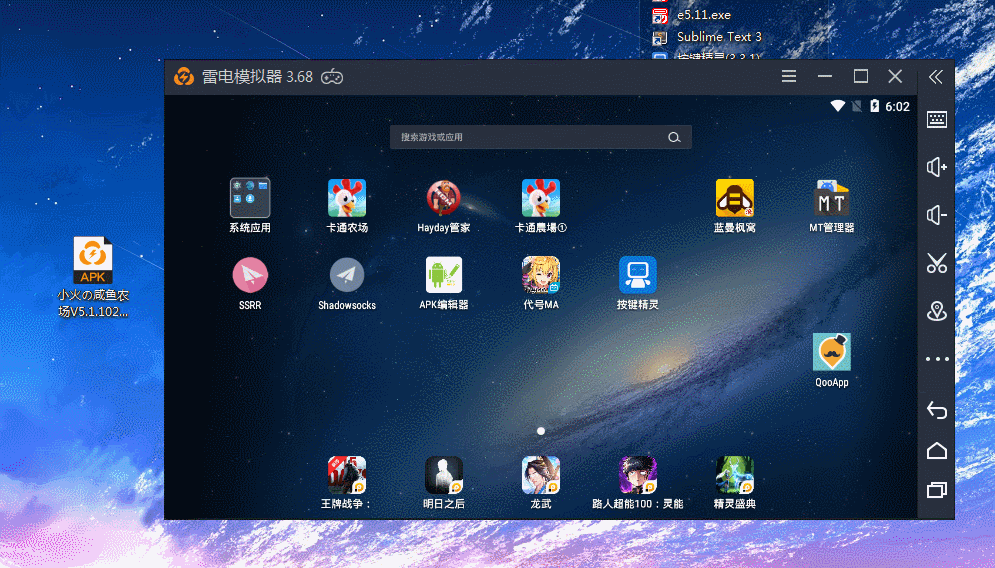Image resolution: width=995 pixels, height=568 pixels.
Task: Click the Android home button
Action: tap(937, 451)
